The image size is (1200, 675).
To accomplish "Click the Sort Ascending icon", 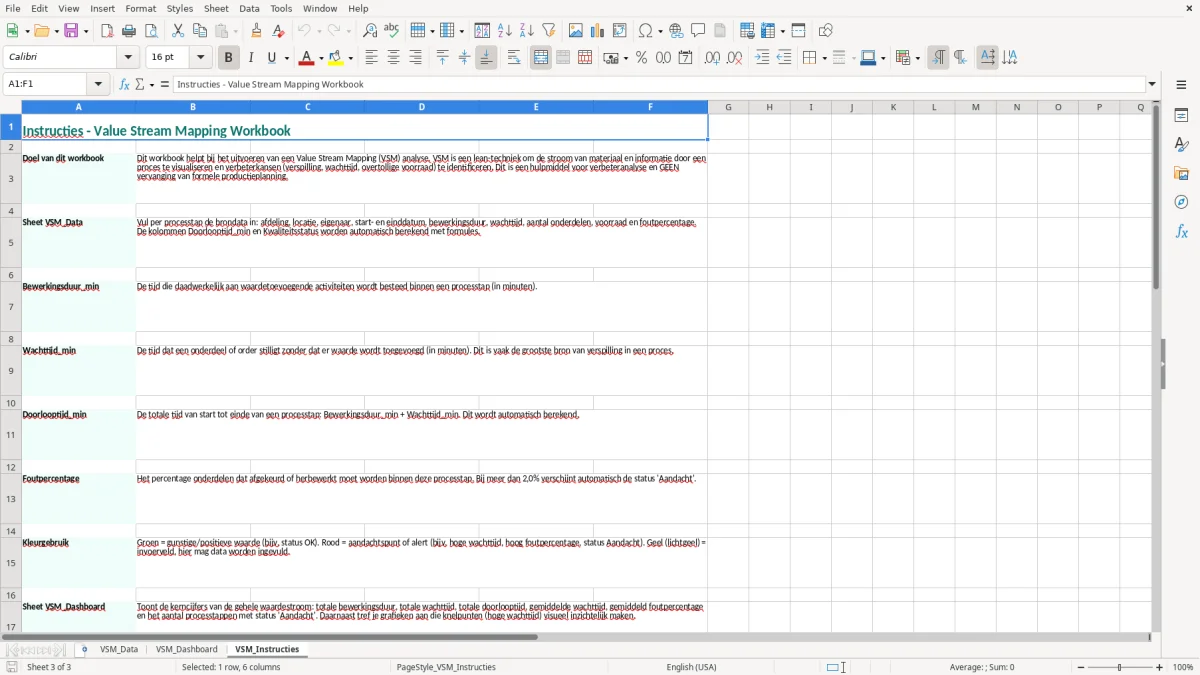I will click(x=505, y=31).
